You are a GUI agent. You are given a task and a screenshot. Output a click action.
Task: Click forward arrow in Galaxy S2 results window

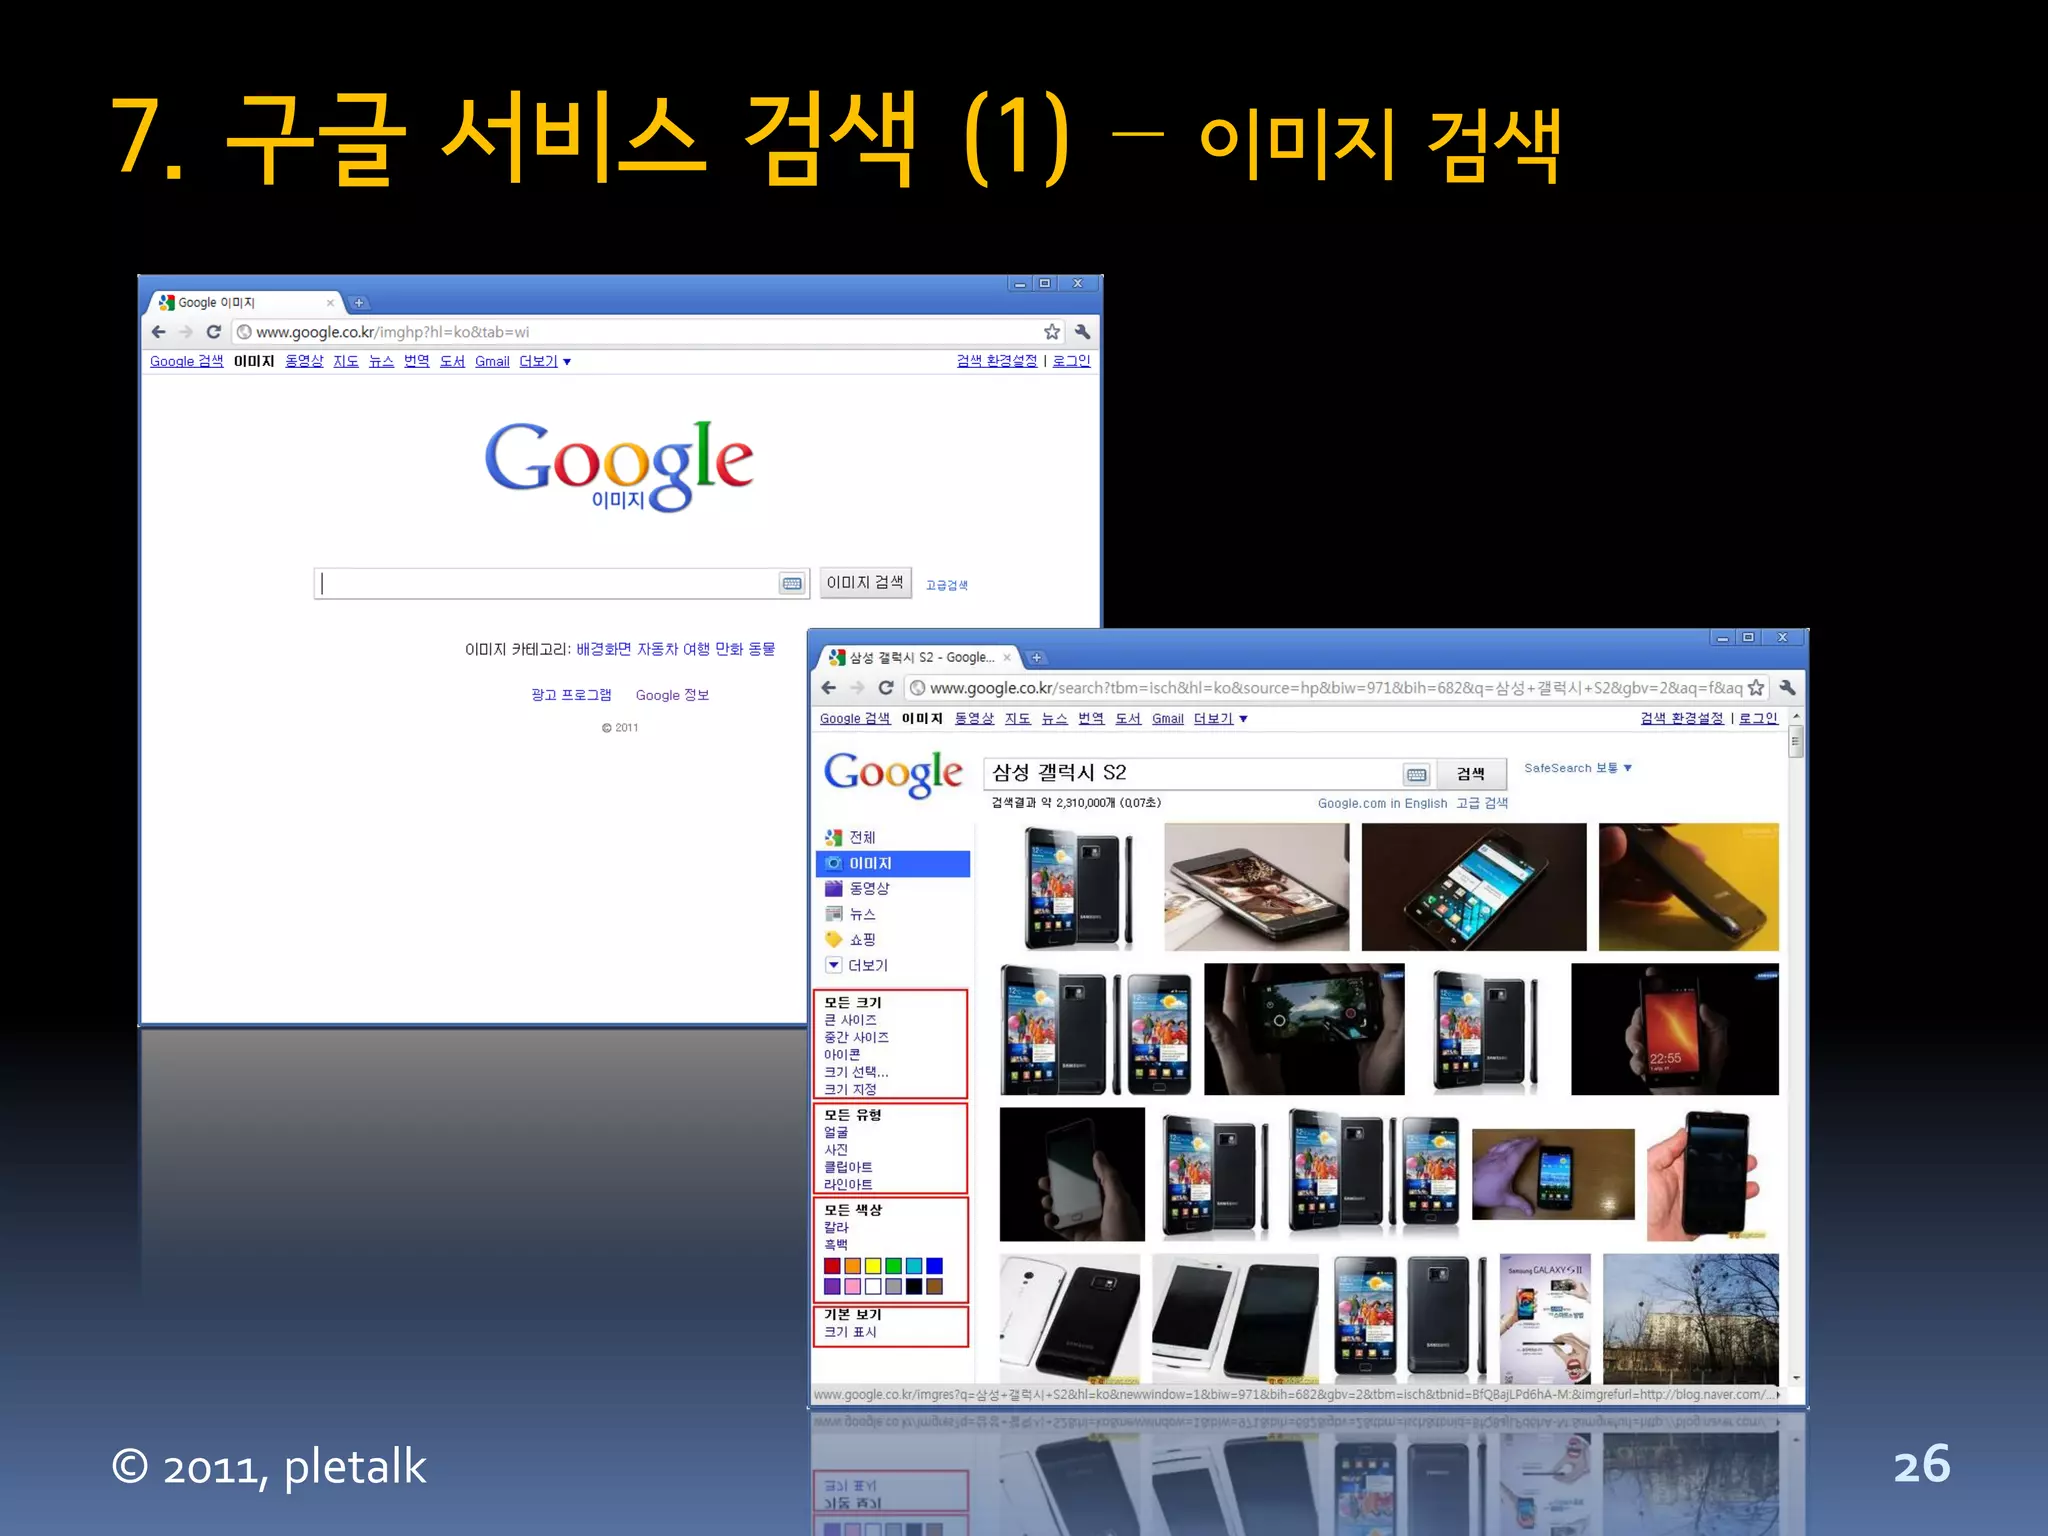click(857, 688)
